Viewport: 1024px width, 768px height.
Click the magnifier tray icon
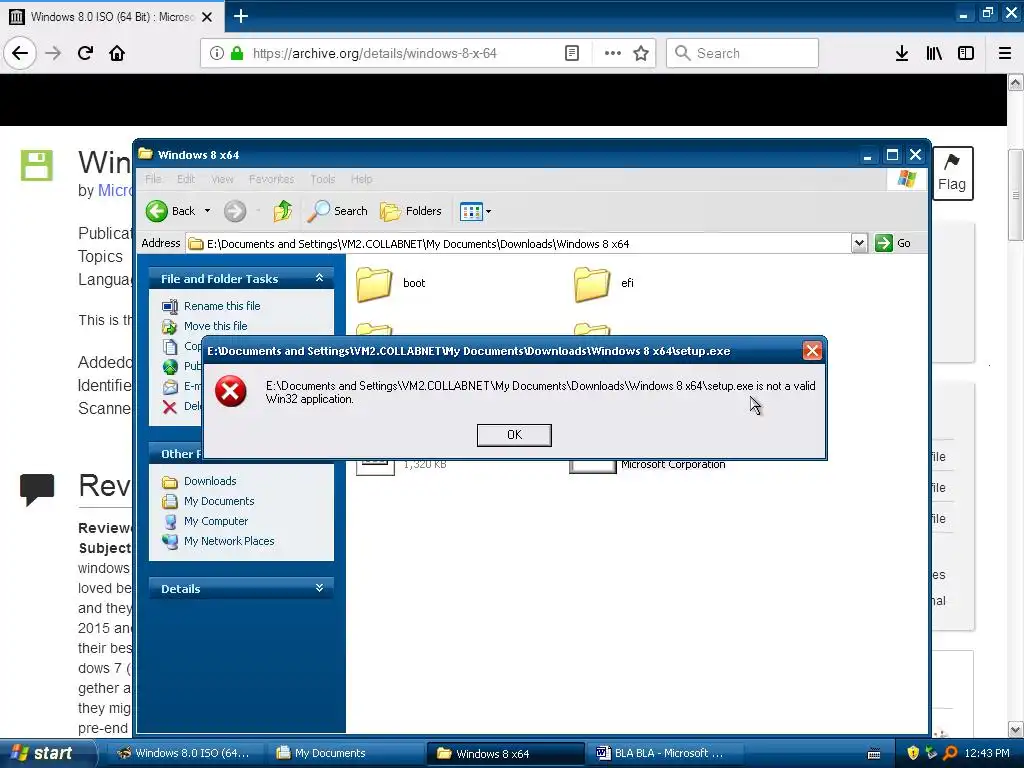950,753
